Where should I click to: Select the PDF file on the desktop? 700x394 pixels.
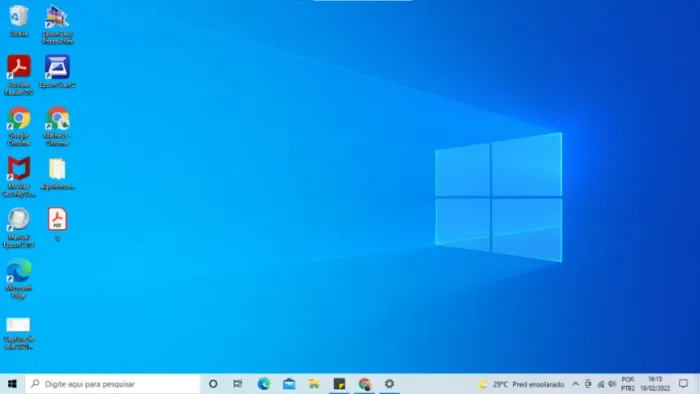coord(57,224)
